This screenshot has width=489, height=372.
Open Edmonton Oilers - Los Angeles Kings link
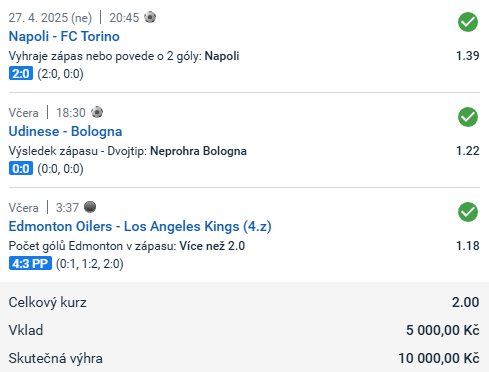[x=140, y=226]
